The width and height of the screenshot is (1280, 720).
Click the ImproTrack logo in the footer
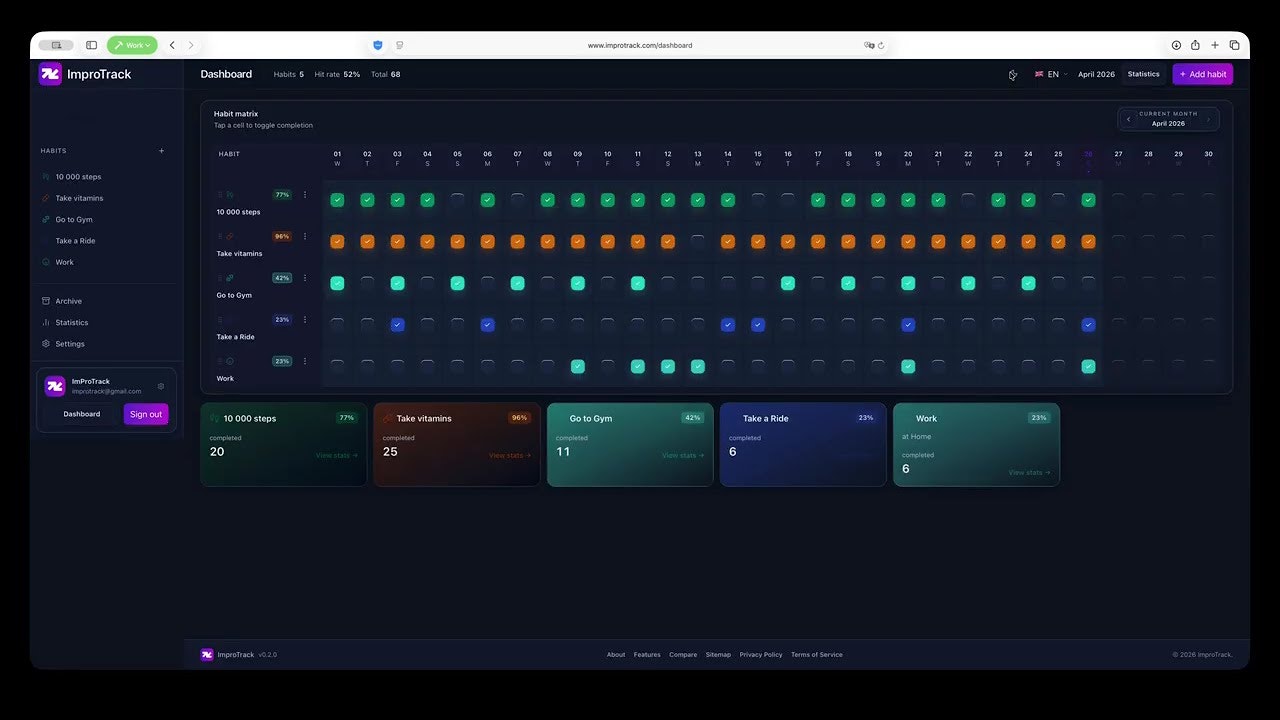(207, 654)
